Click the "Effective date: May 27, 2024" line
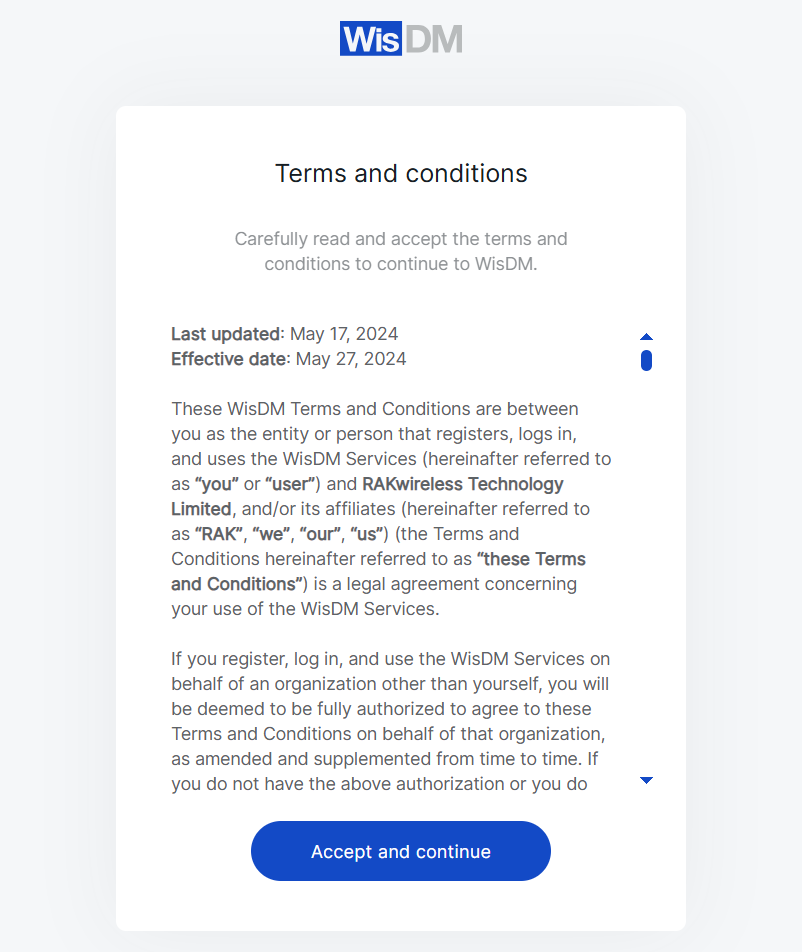Image resolution: width=802 pixels, height=952 pixels. click(x=288, y=358)
